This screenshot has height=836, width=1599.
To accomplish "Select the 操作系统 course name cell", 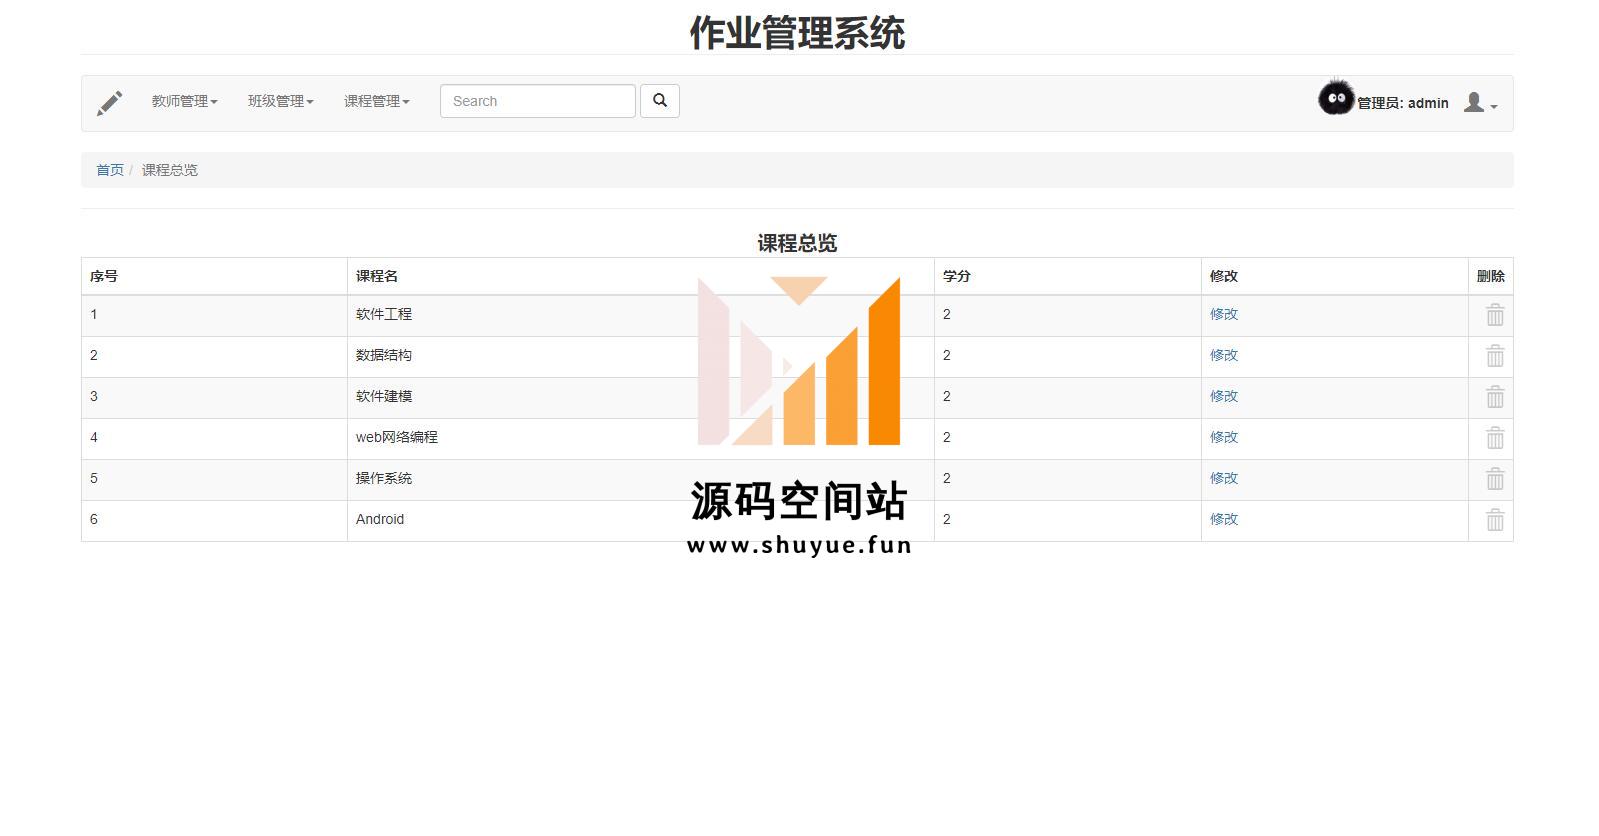I will coord(641,479).
